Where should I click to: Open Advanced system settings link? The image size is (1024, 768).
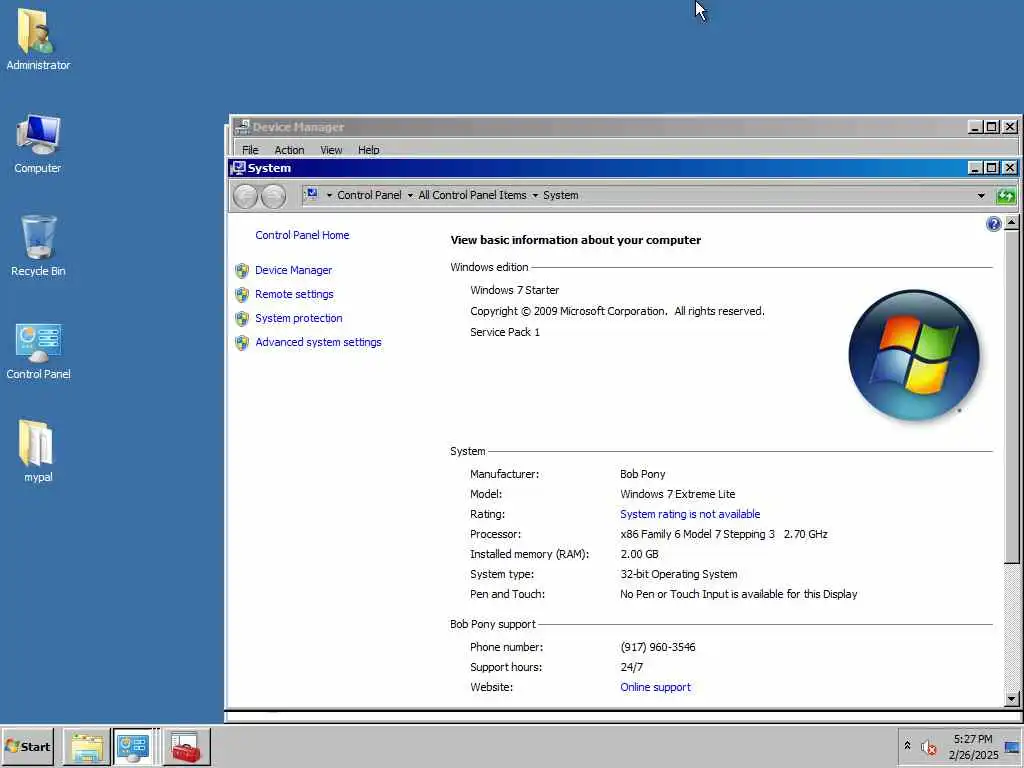[x=318, y=342]
